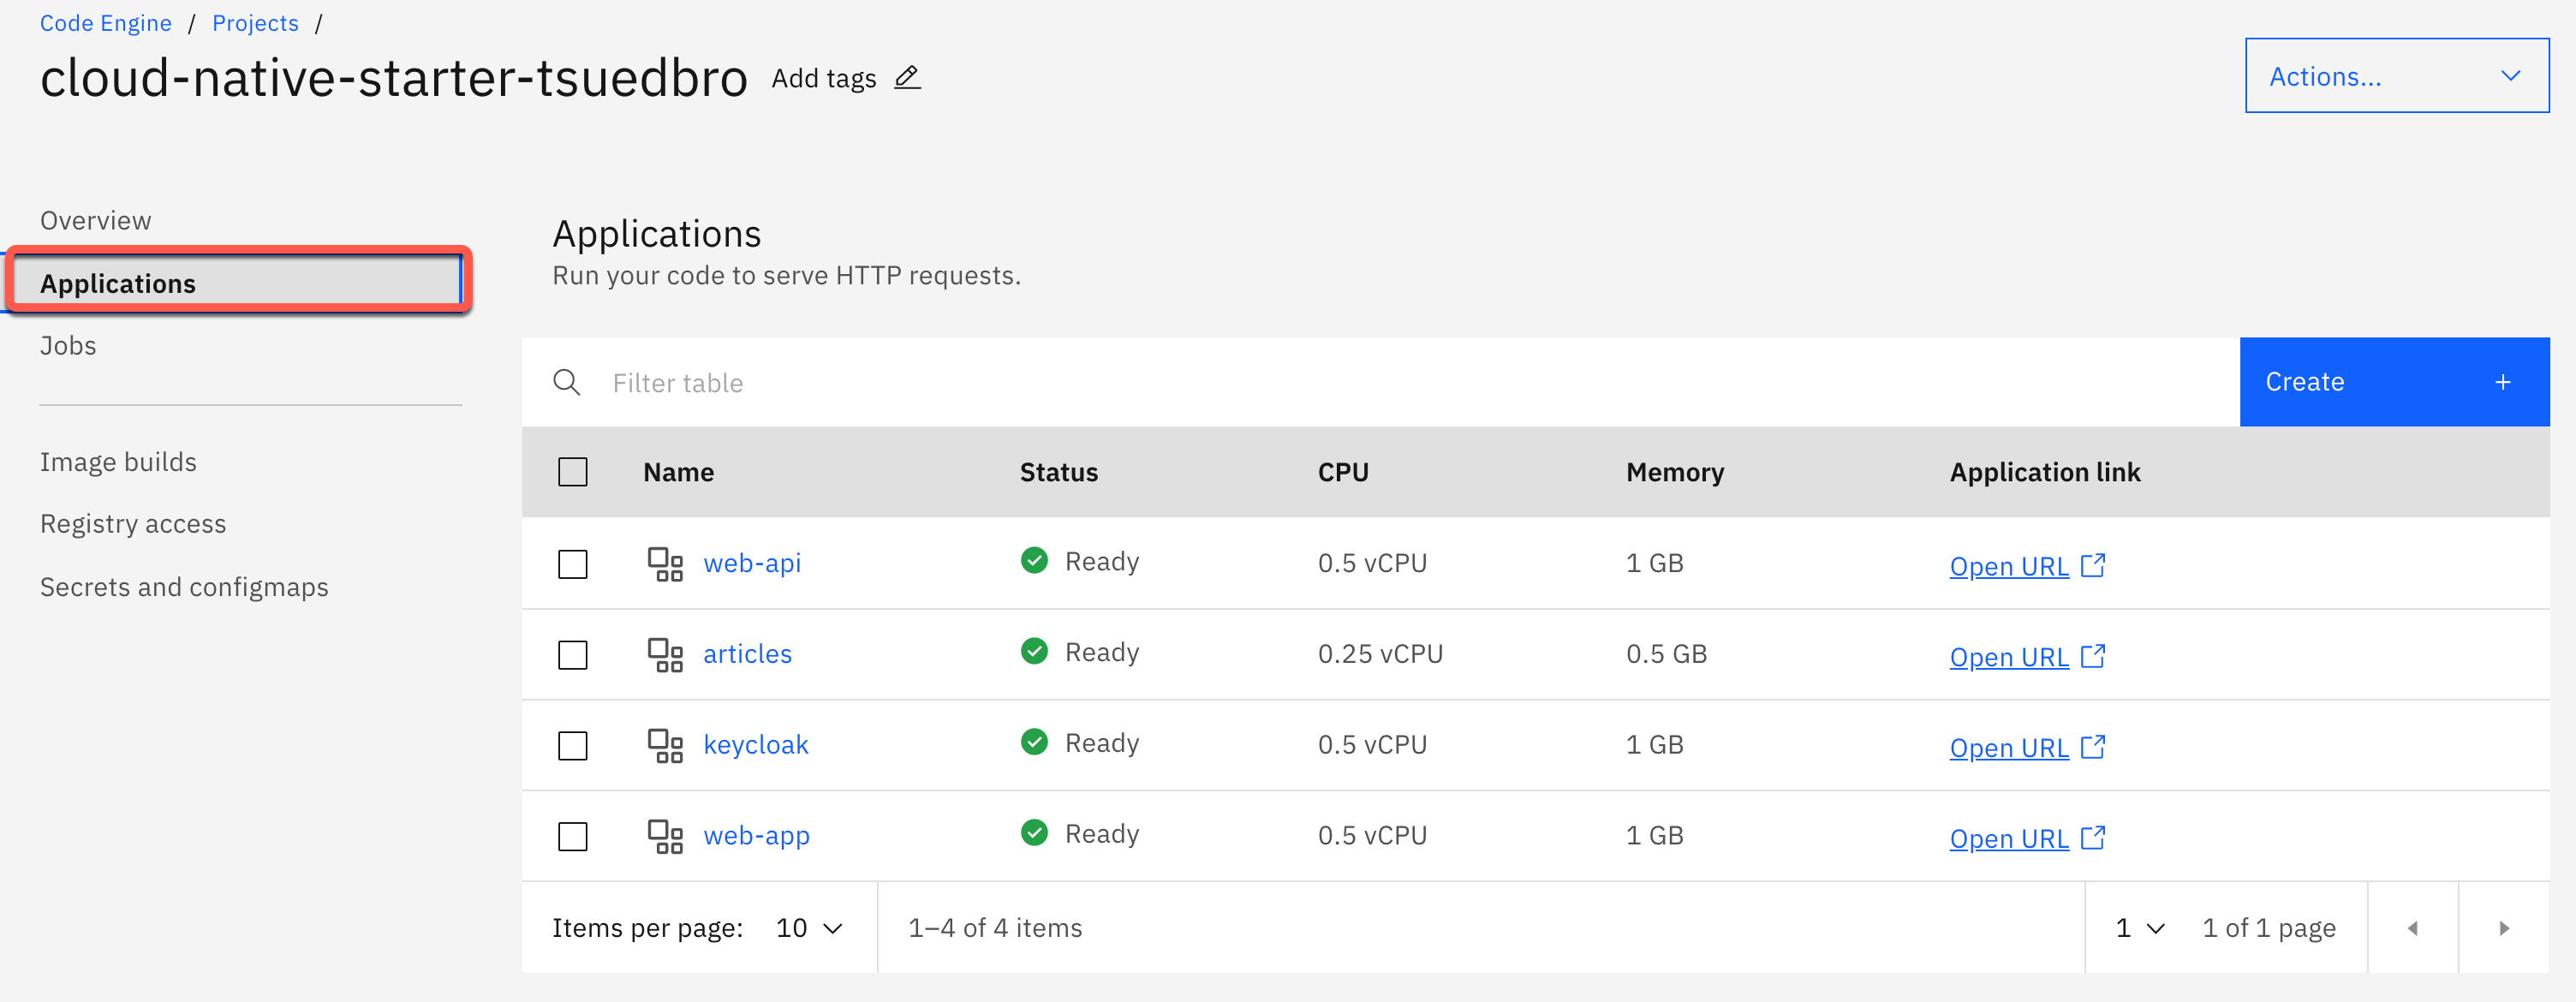Viewport: 2576px width, 1002px height.
Task: Go to the next page arrow
Action: 2504,928
